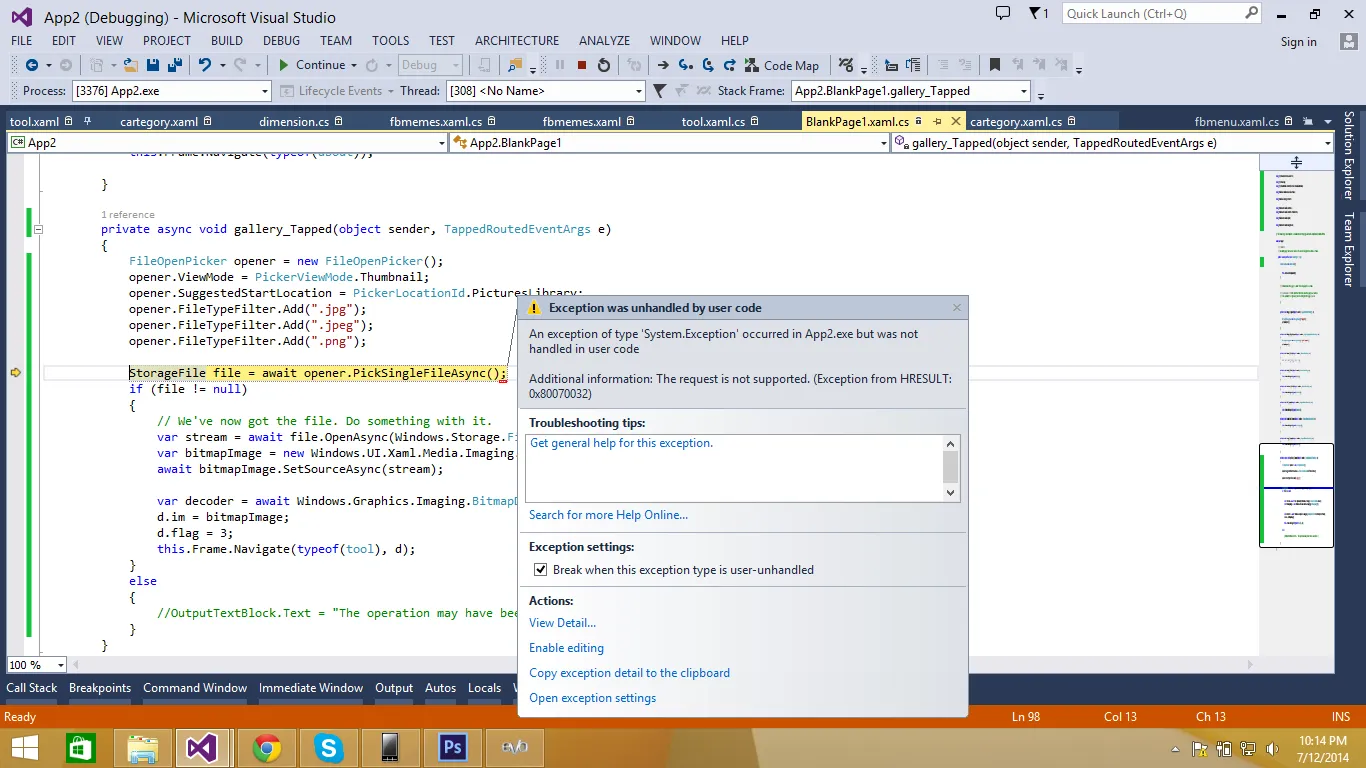Click the Step Out icon
This screenshot has height=768, width=1366.
(x=730, y=65)
